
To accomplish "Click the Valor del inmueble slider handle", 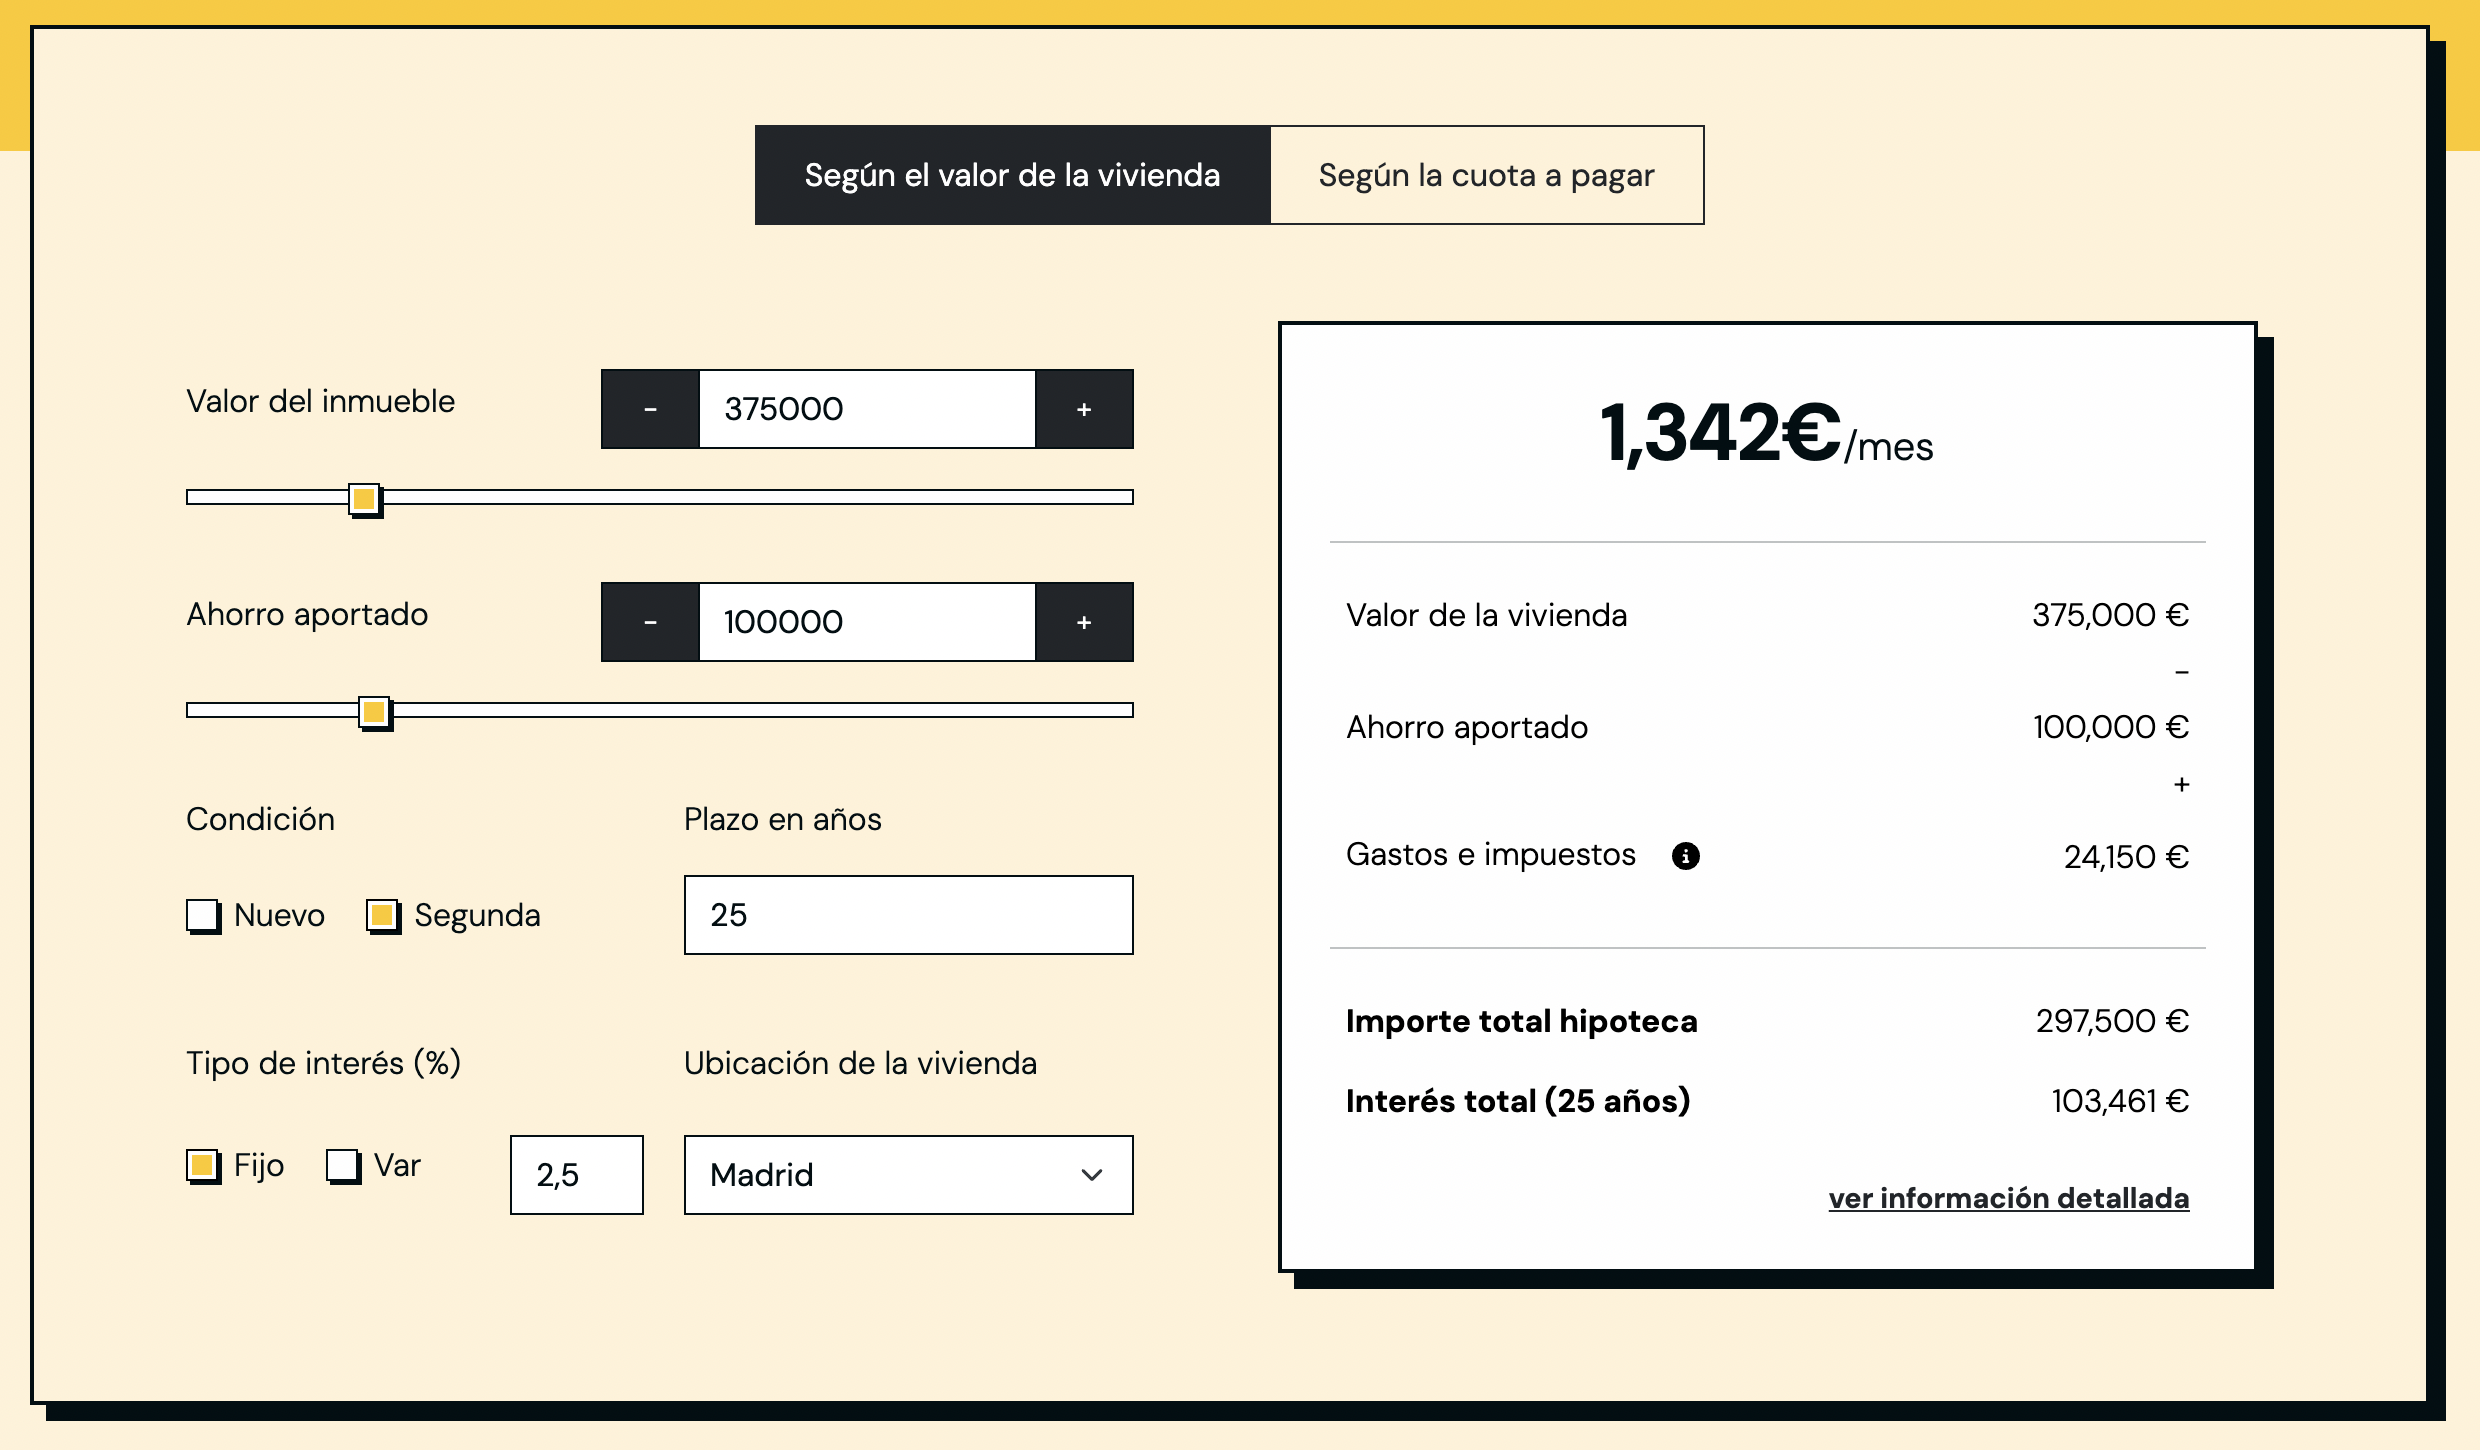I will point(365,498).
